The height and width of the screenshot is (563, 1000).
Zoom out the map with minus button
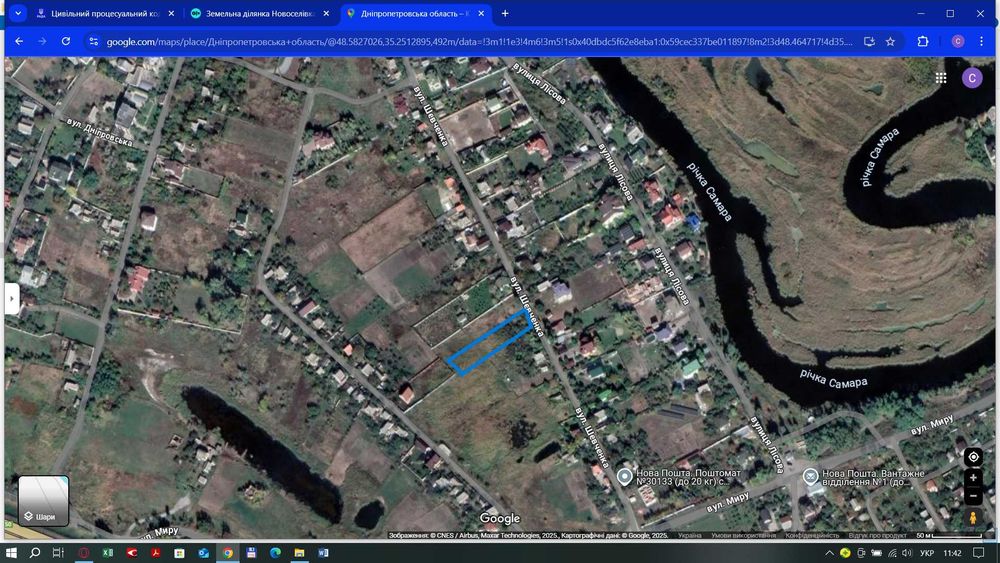973,496
